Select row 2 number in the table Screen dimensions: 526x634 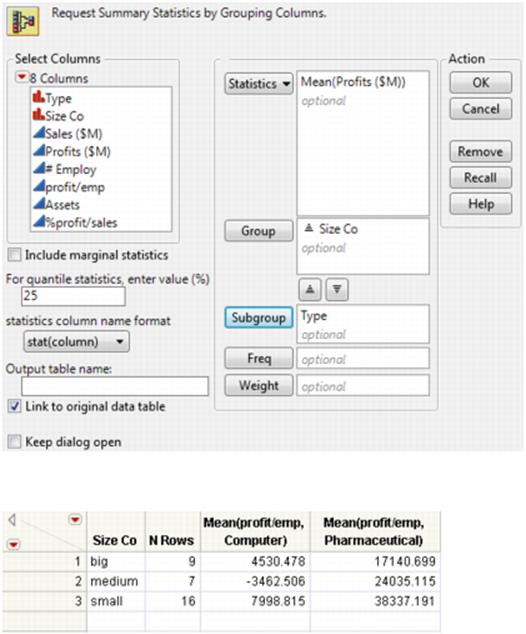pos(44,581)
